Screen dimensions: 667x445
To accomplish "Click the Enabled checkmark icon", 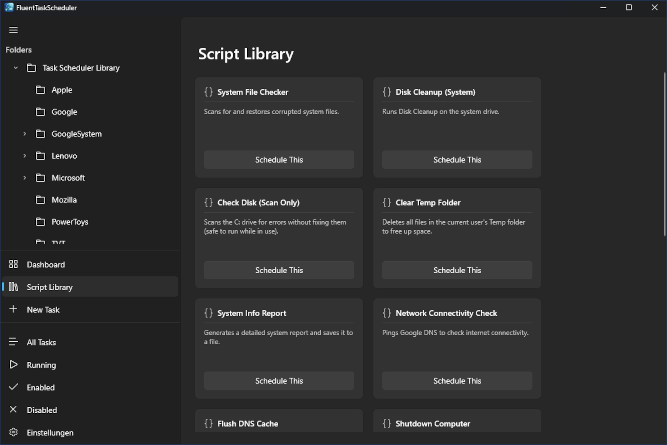I will pyautogui.click(x=13, y=387).
